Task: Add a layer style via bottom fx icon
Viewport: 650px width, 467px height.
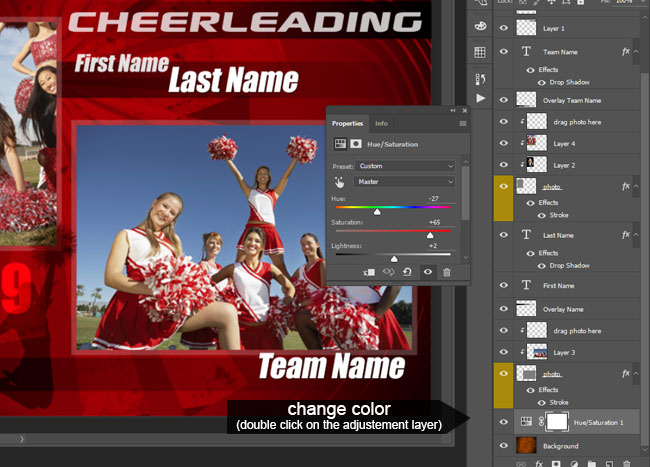Action: [x=538, y=464]
